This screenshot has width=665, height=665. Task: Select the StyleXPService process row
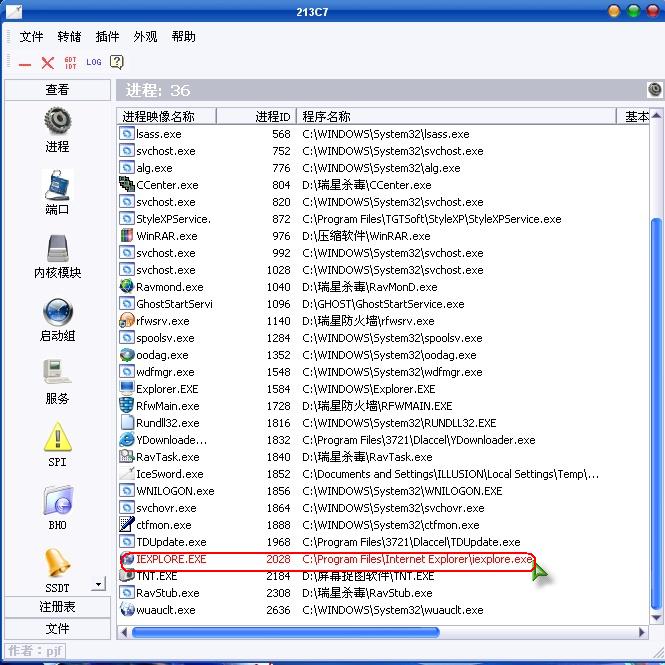[383, 218]
